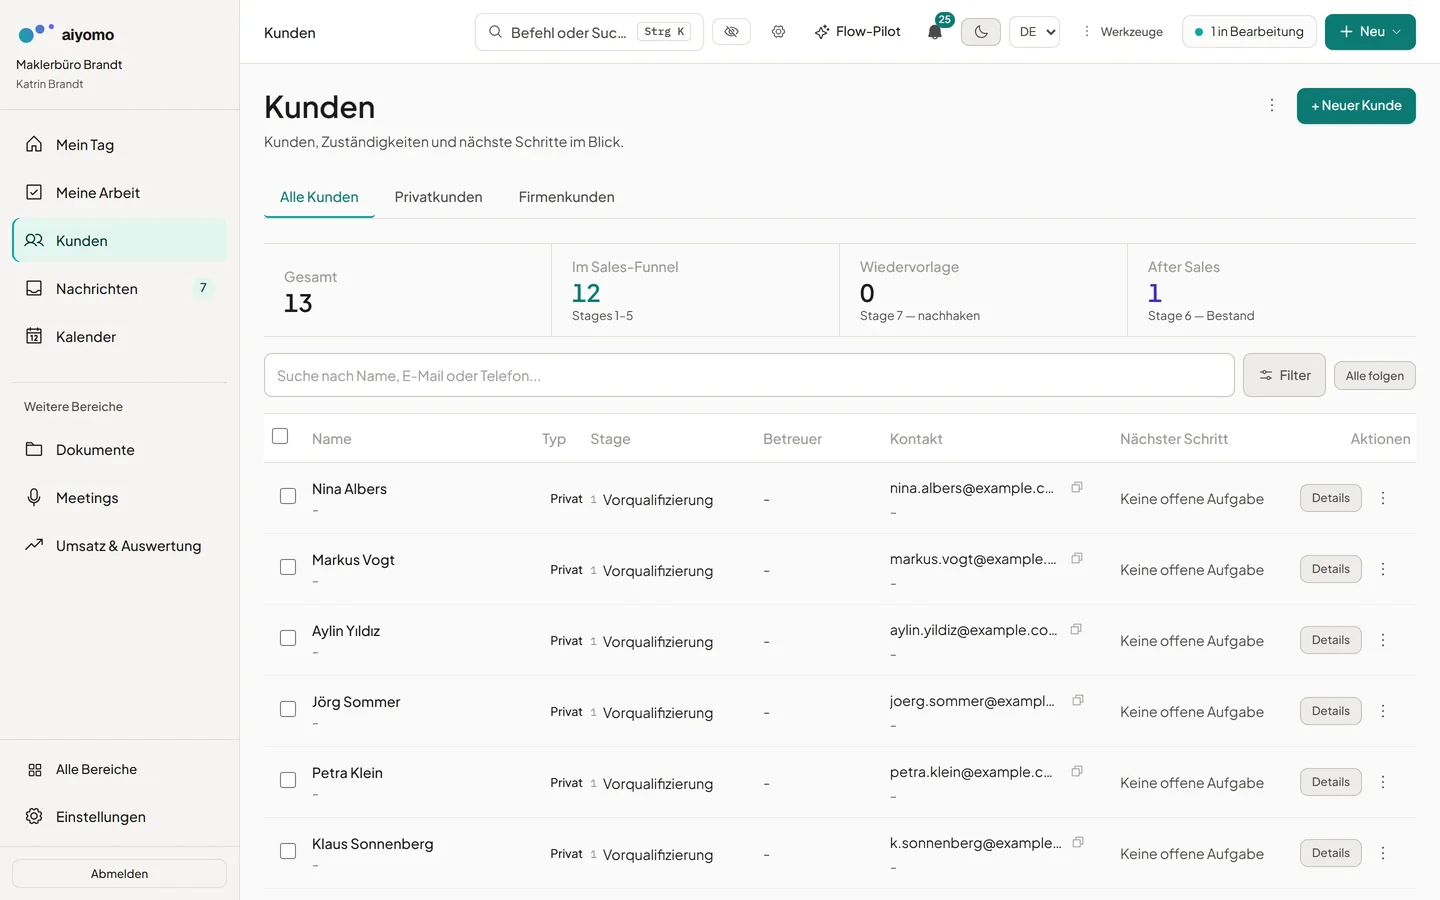1440x900 pixels.
Task: Open the Filter options
Action: pos(1284,375)
